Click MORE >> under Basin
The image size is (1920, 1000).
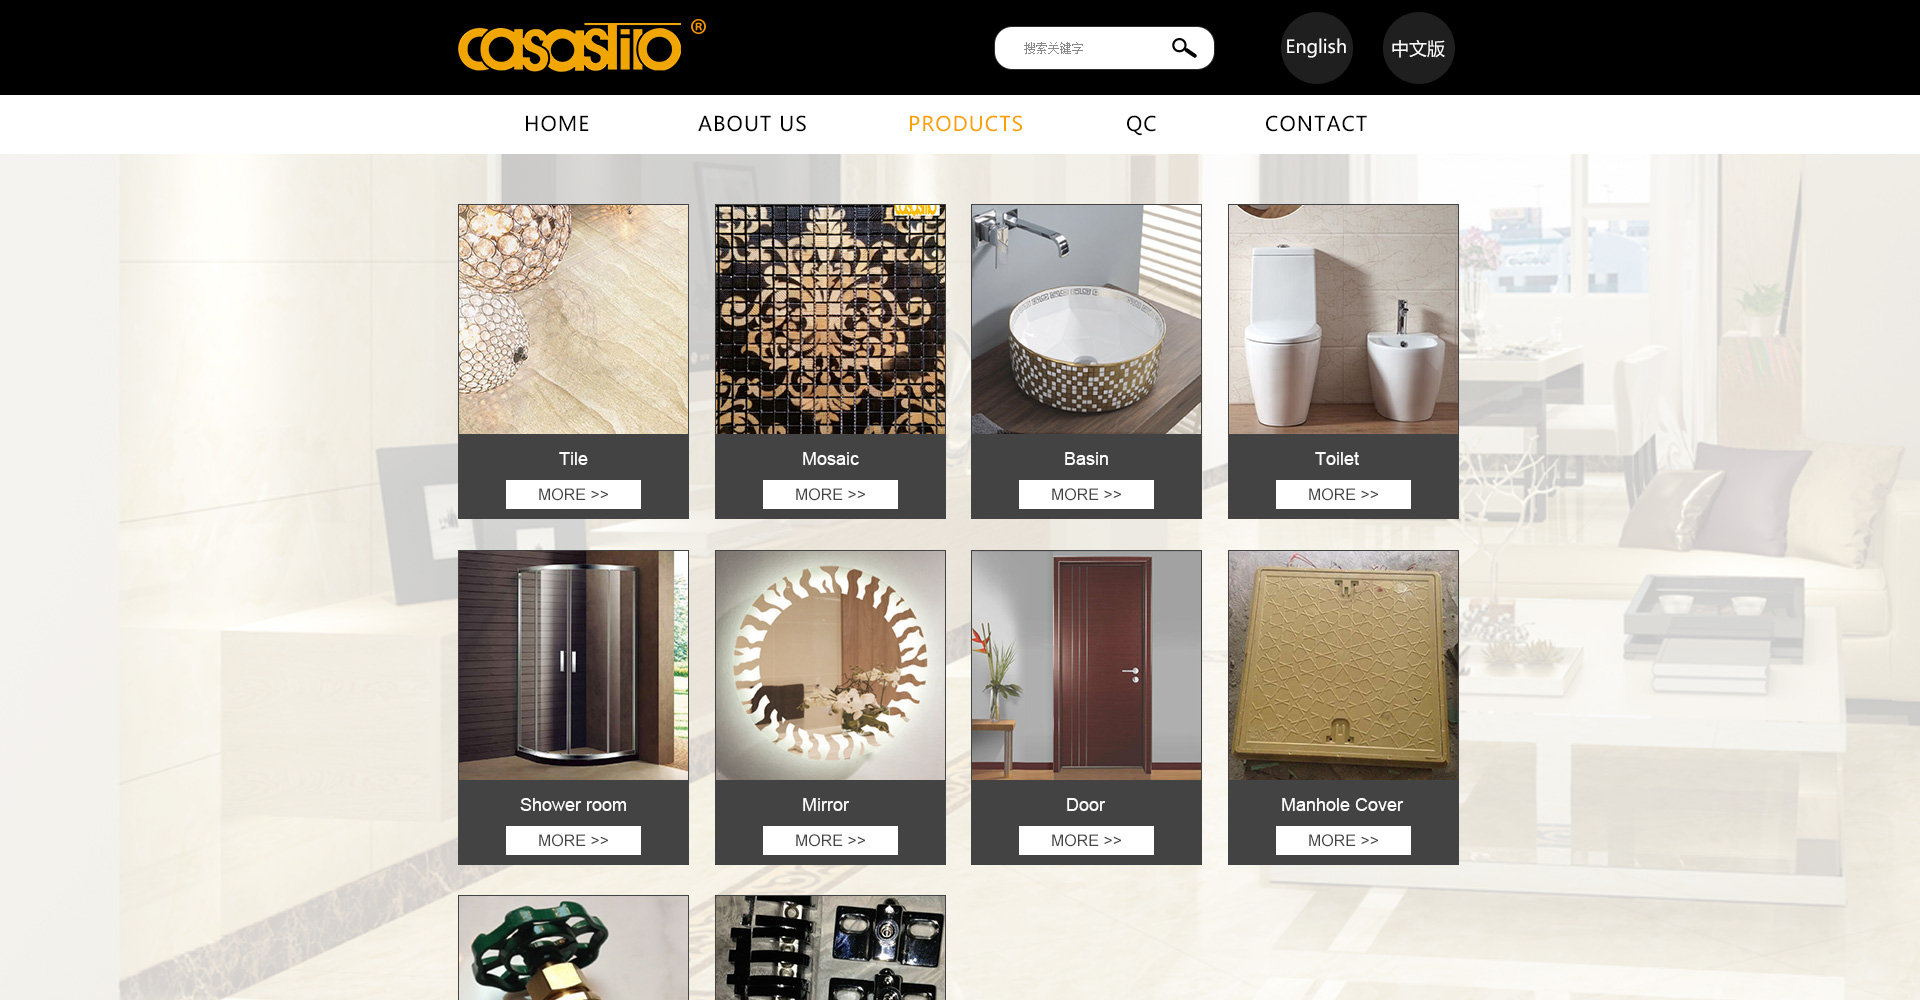click(1086, 494)
